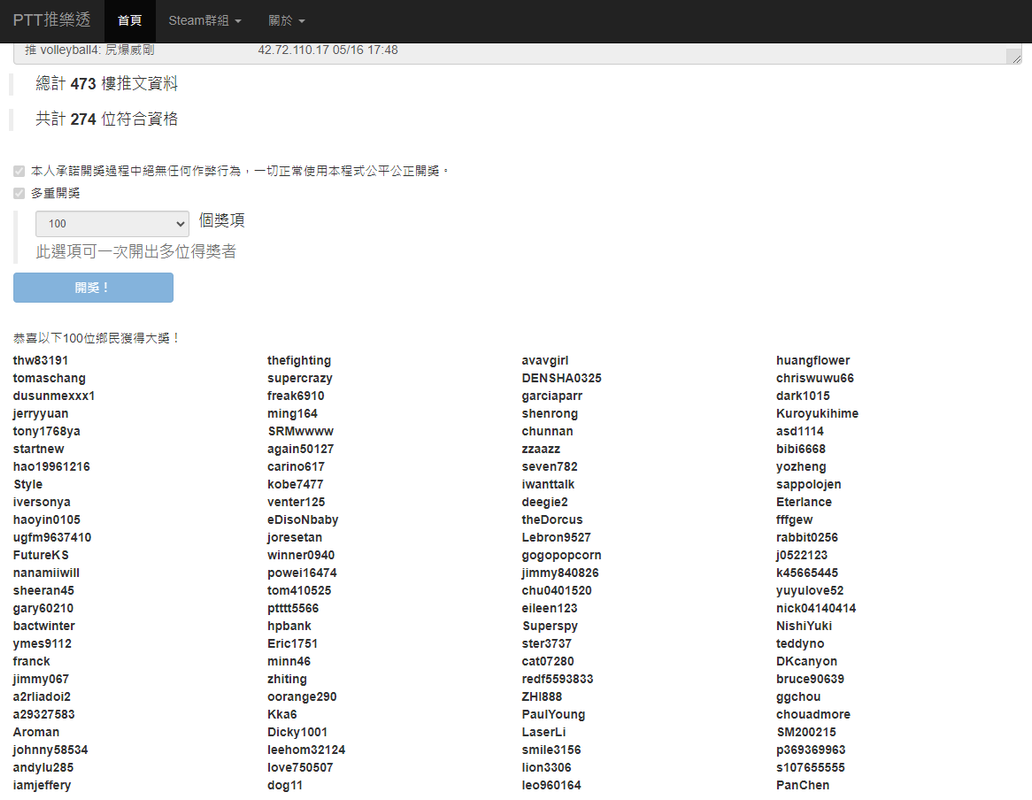Click the winner name gogopopcorn
The height and width of the screenshot is (800, 1032).
coord(562,555)
